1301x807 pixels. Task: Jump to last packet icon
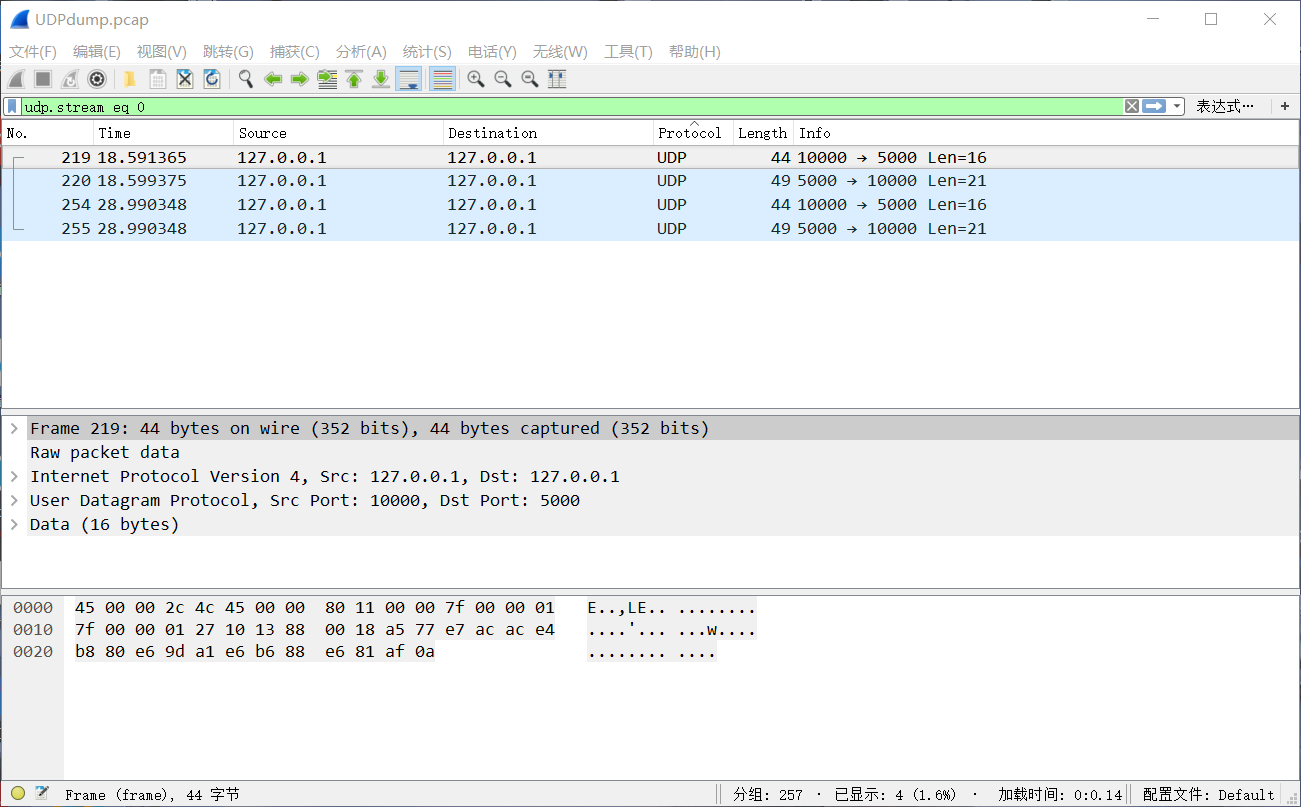click(x=381, y=79)
